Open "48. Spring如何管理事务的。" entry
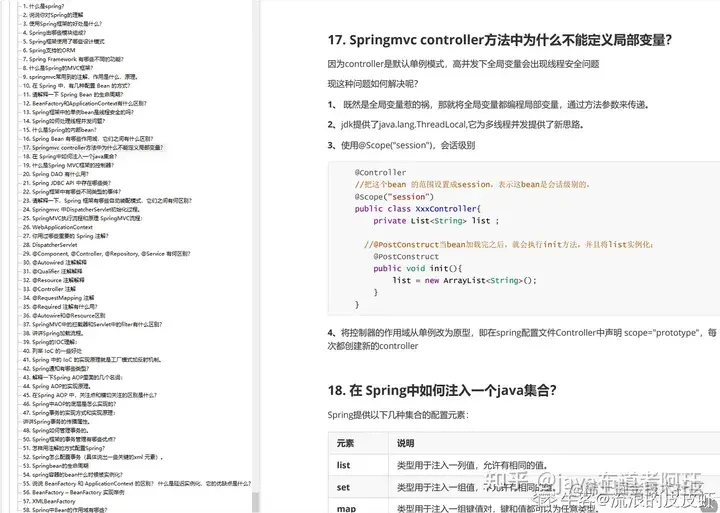Screen dimensions: 720x513 55,430
